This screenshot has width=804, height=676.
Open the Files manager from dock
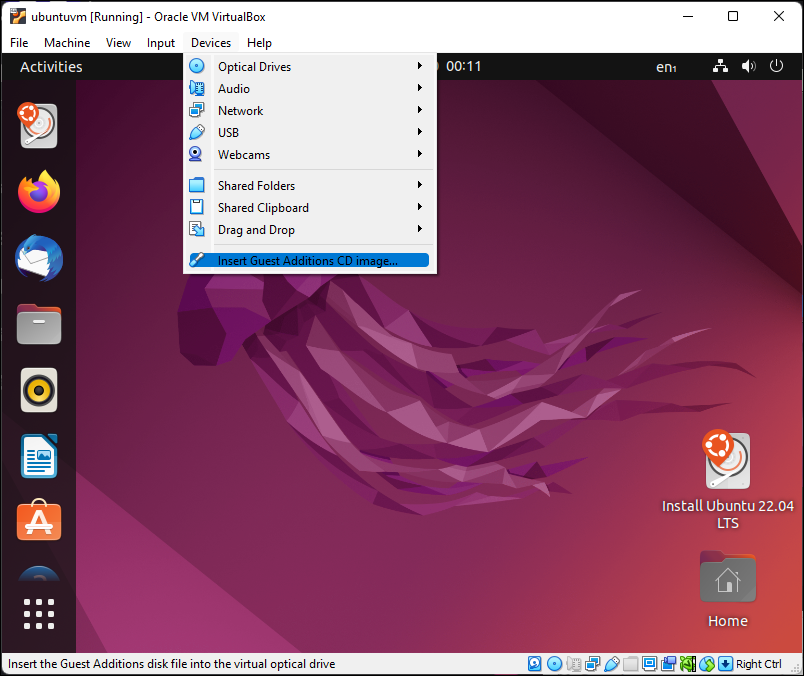(x=39, y=325)
